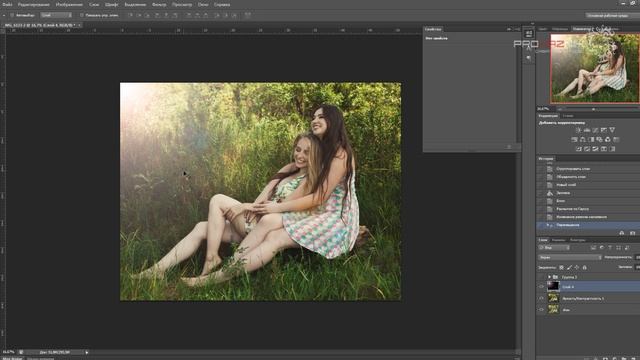The height and width of the screenshot is (360, 640).
Task: Open the Просмотр (View) menu
Action: (182, 4)
